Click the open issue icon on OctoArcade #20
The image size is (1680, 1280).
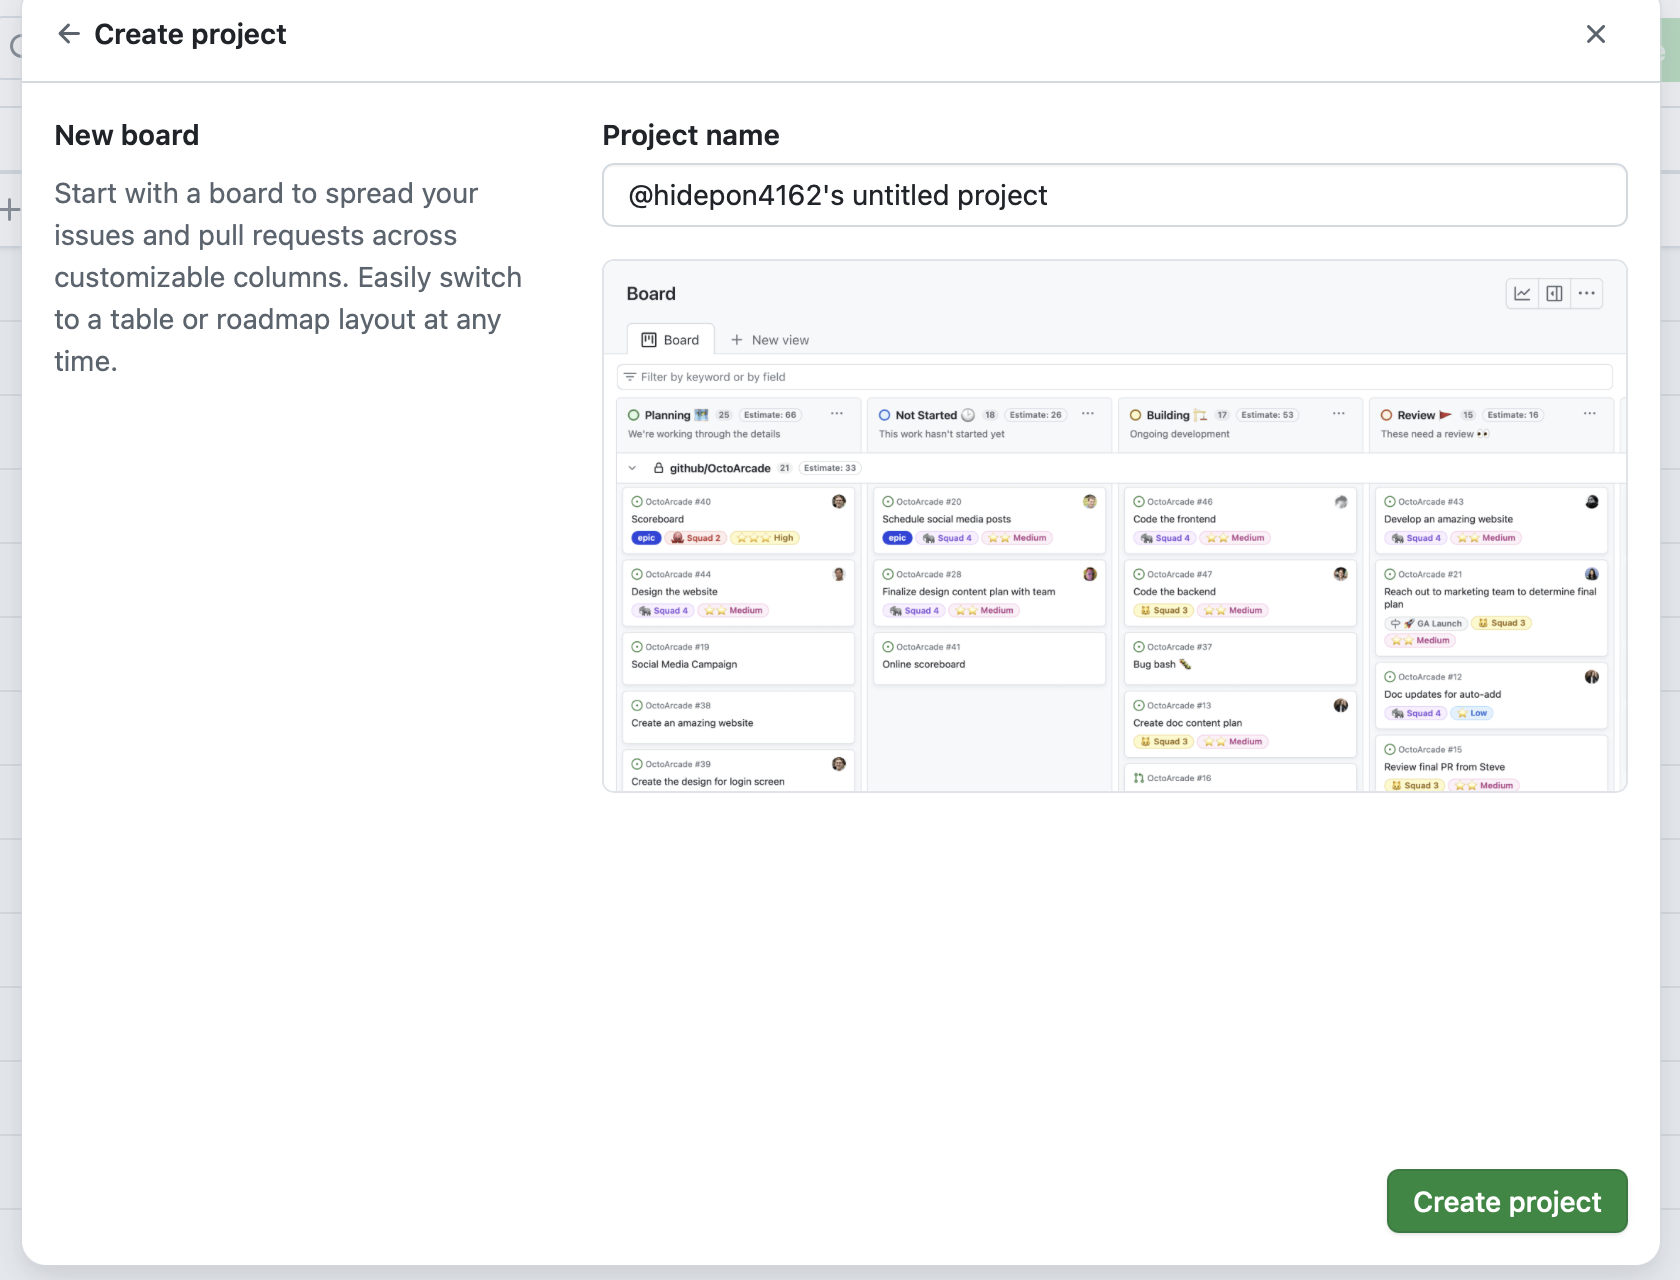(x=888, y=502)
